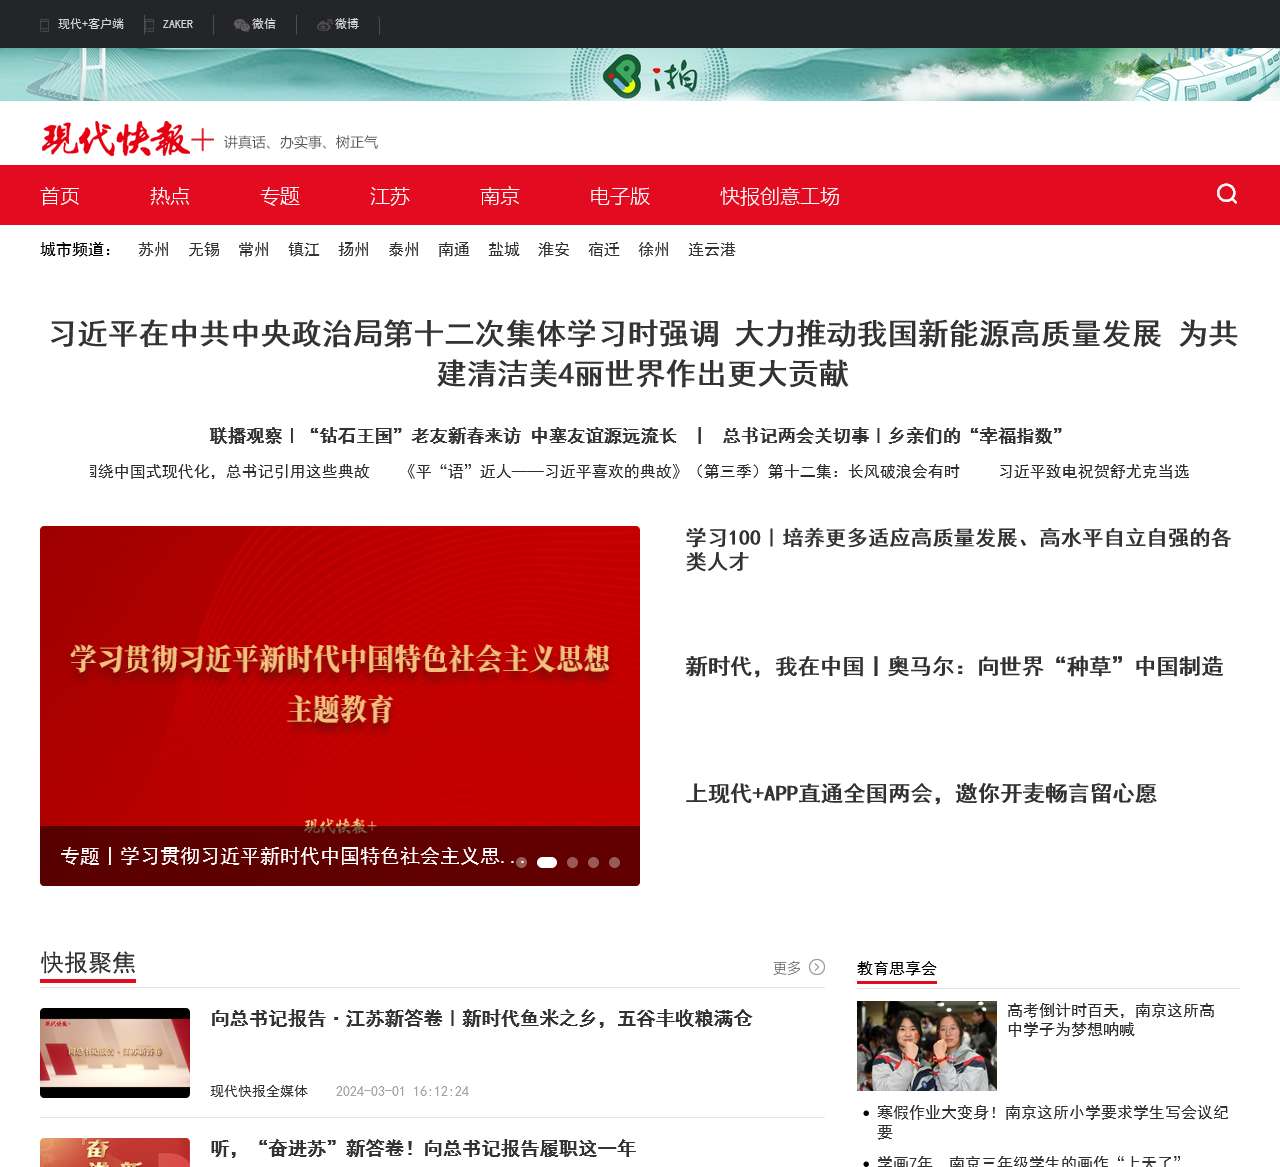
Task: Select the last carousel indicator dot
Action: coord(614,862)
